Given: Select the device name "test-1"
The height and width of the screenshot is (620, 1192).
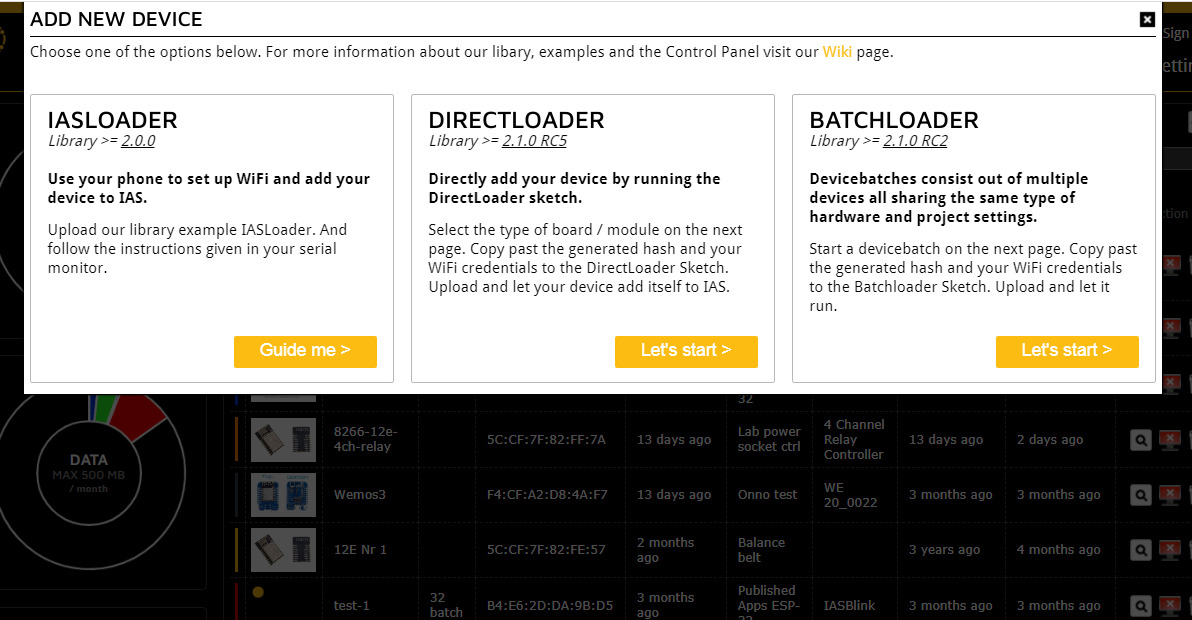Looking at the screenshot, I should coord(351,606).
